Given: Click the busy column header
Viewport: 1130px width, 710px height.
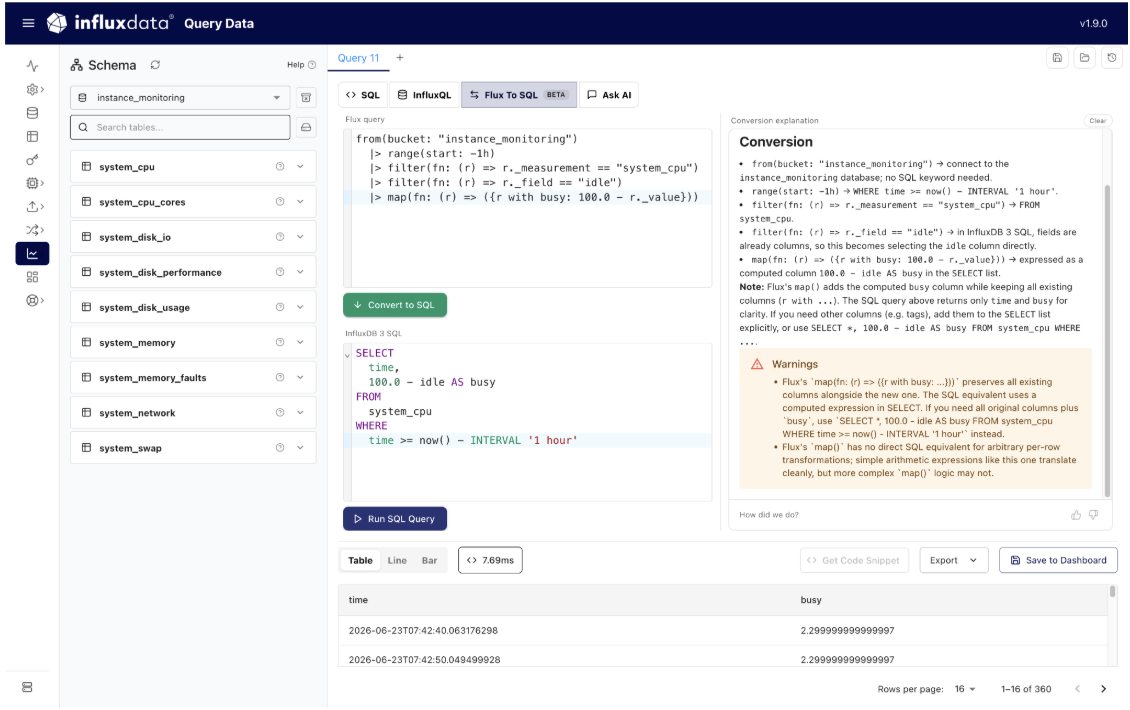Looking at the screenshot, I should [811, 600].
